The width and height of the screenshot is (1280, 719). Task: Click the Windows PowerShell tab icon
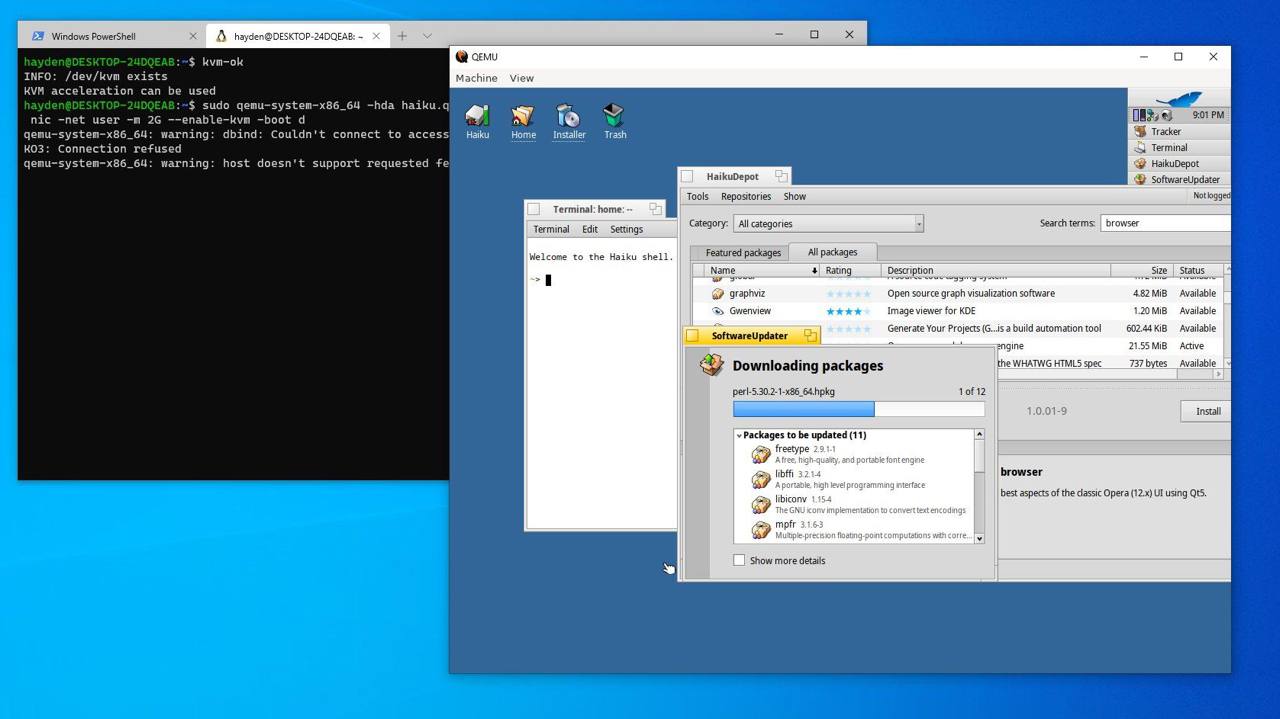(38, 36)
